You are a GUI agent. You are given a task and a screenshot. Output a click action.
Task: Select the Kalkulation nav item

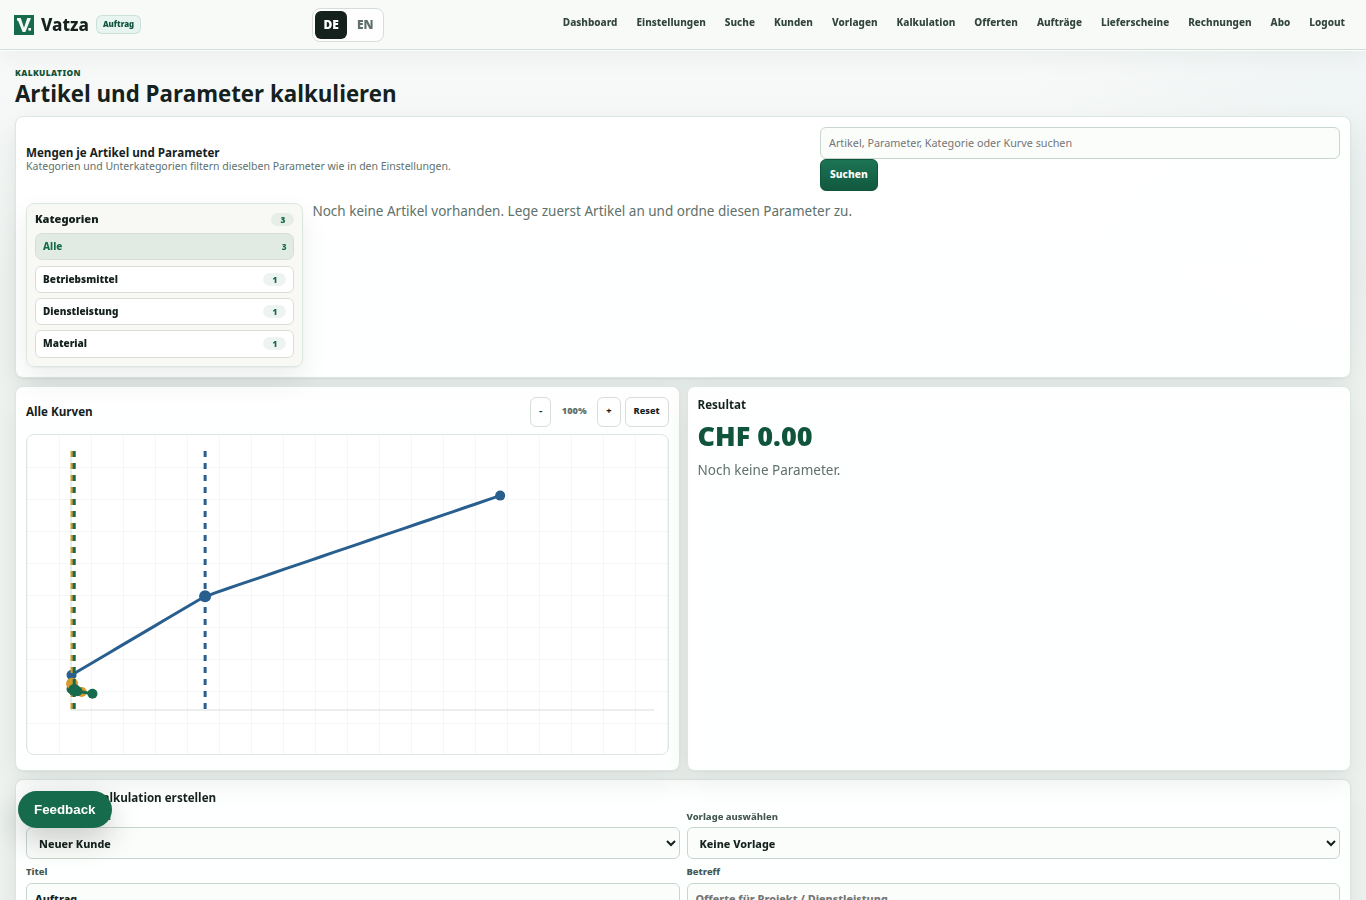pos(926,22)
